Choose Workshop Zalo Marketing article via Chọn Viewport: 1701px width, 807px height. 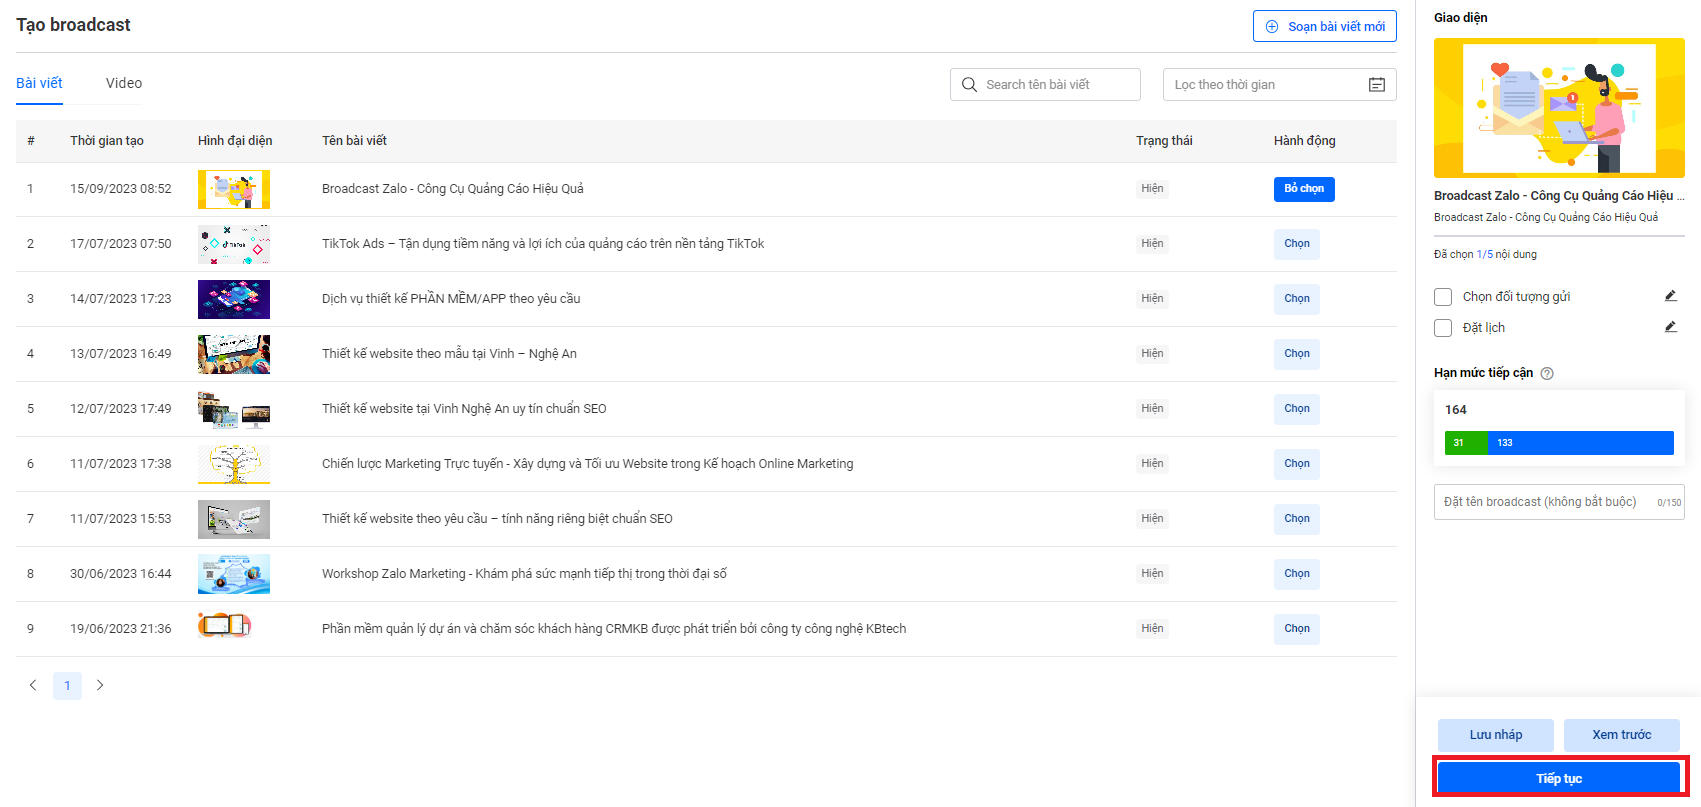1296,574
